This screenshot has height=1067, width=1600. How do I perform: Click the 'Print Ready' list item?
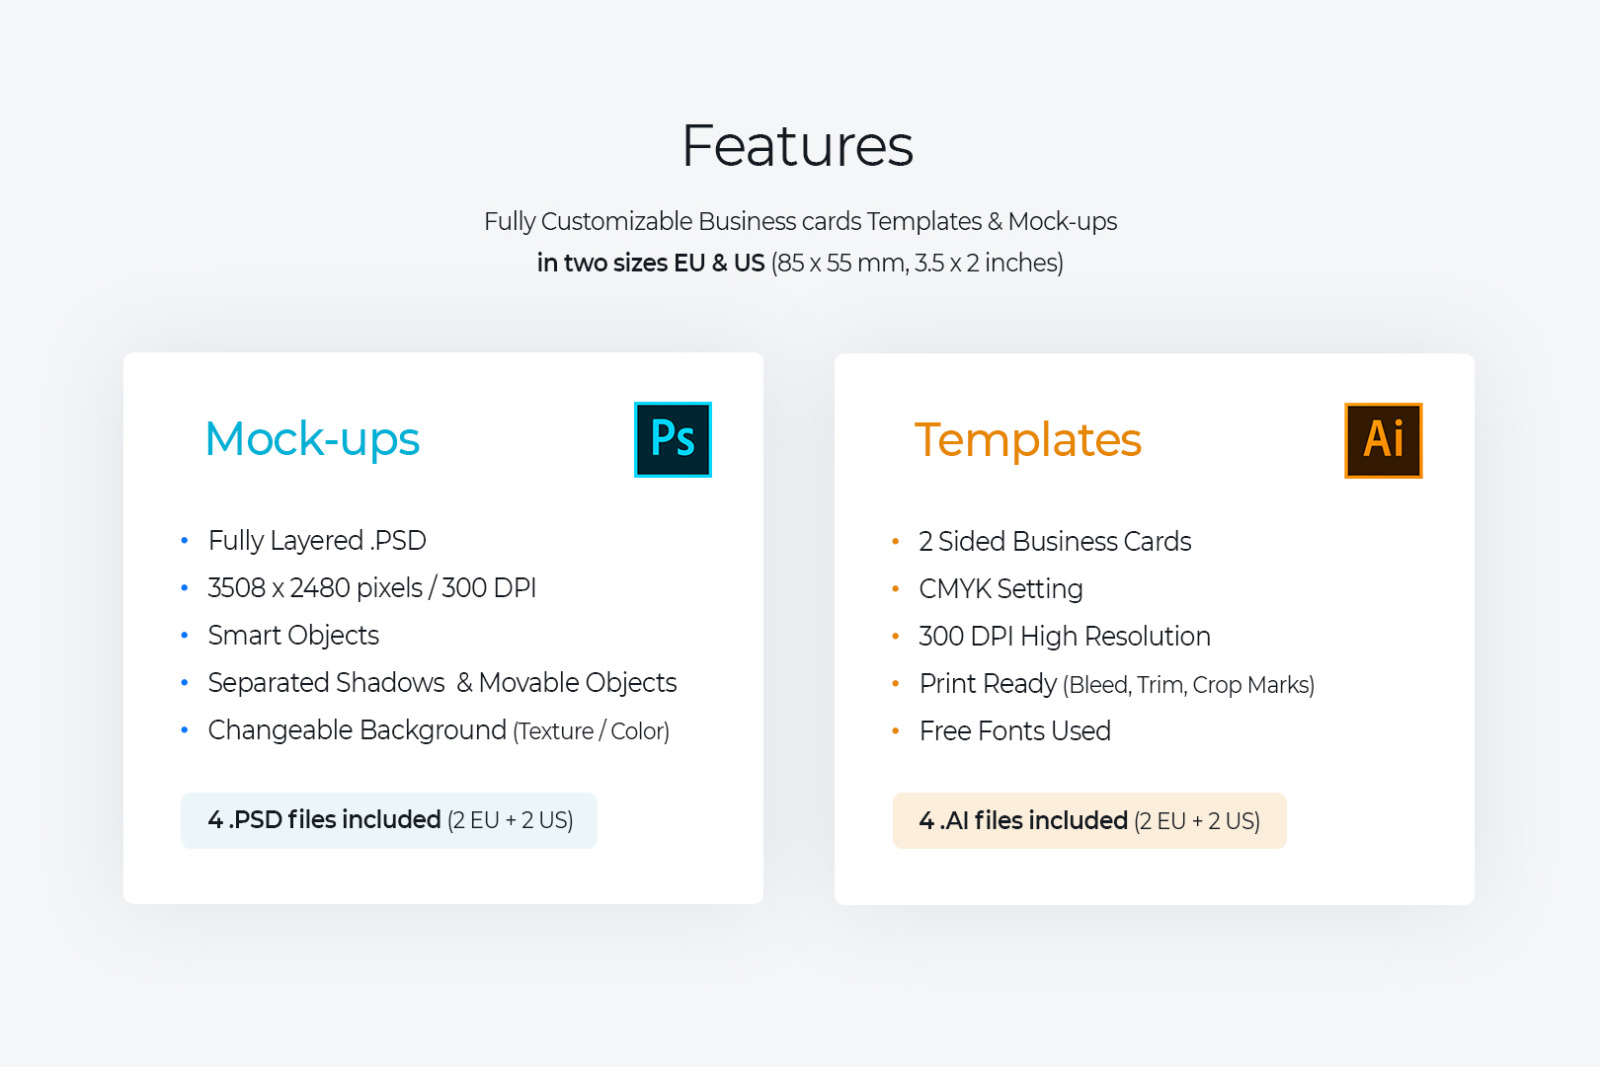point(1116,684)
